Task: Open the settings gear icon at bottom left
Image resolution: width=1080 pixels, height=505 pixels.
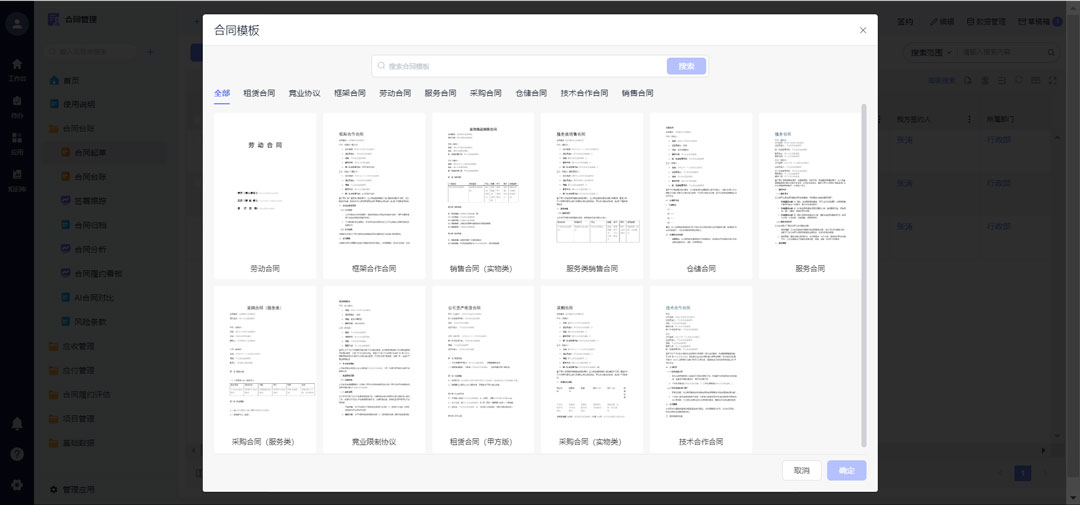Action: 17,484
